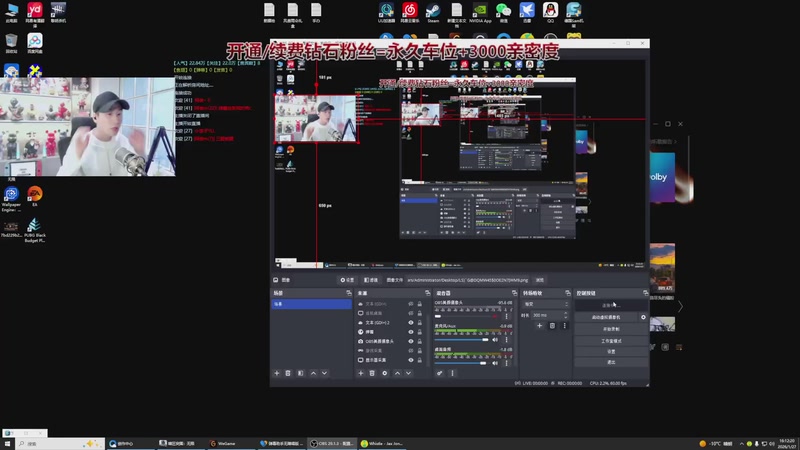Pop out the Controls dock panel
Screen dimensions: 800x450
click(x=645, y=293)
